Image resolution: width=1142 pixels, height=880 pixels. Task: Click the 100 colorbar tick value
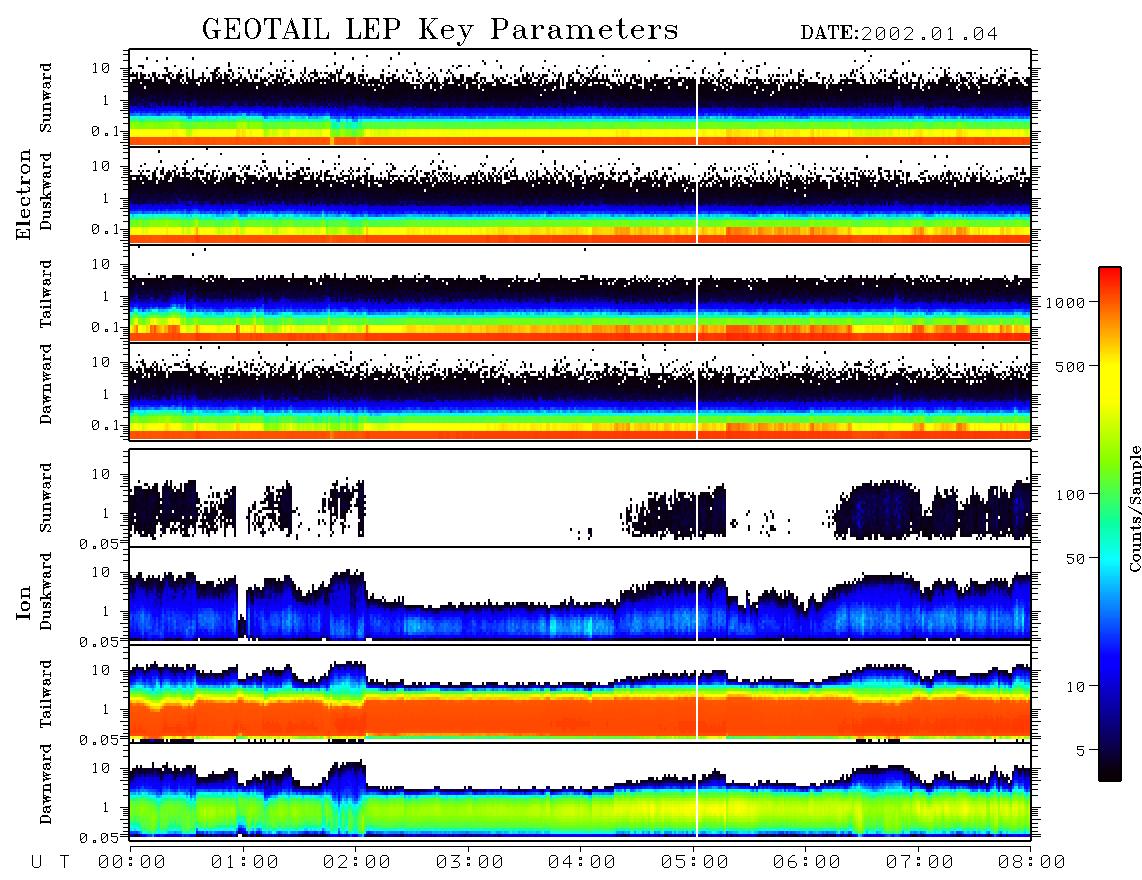click(1070, 495)
